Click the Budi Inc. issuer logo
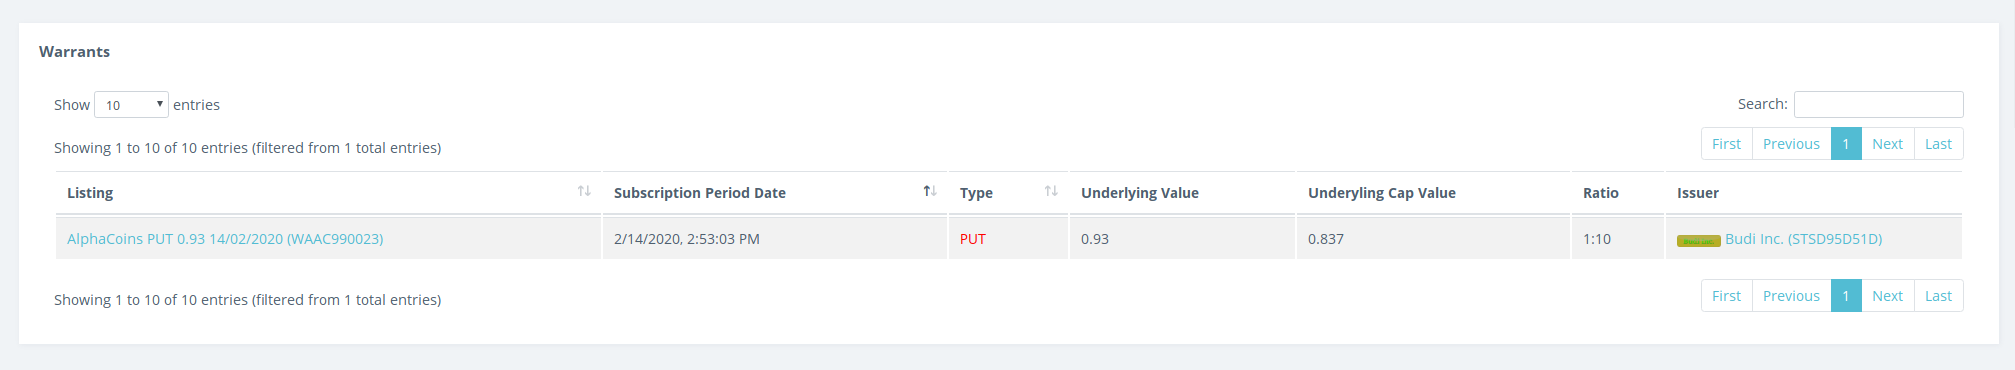The width and height of the screenshot is (2015, 370). click(x=1698, y=241)
